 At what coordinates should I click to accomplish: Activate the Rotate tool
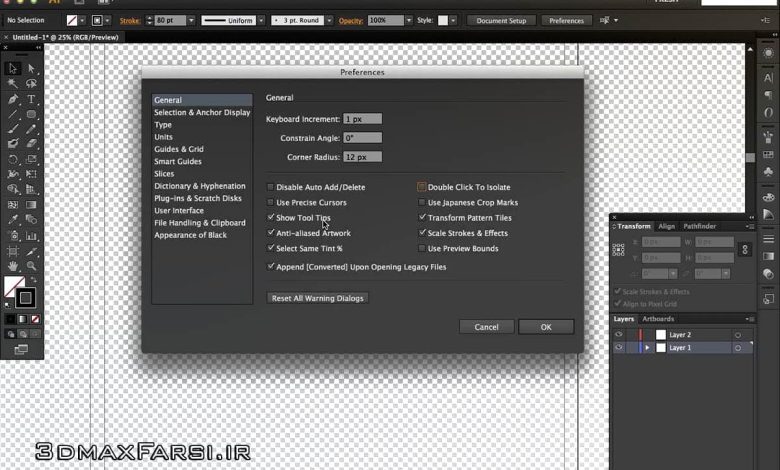12,159
